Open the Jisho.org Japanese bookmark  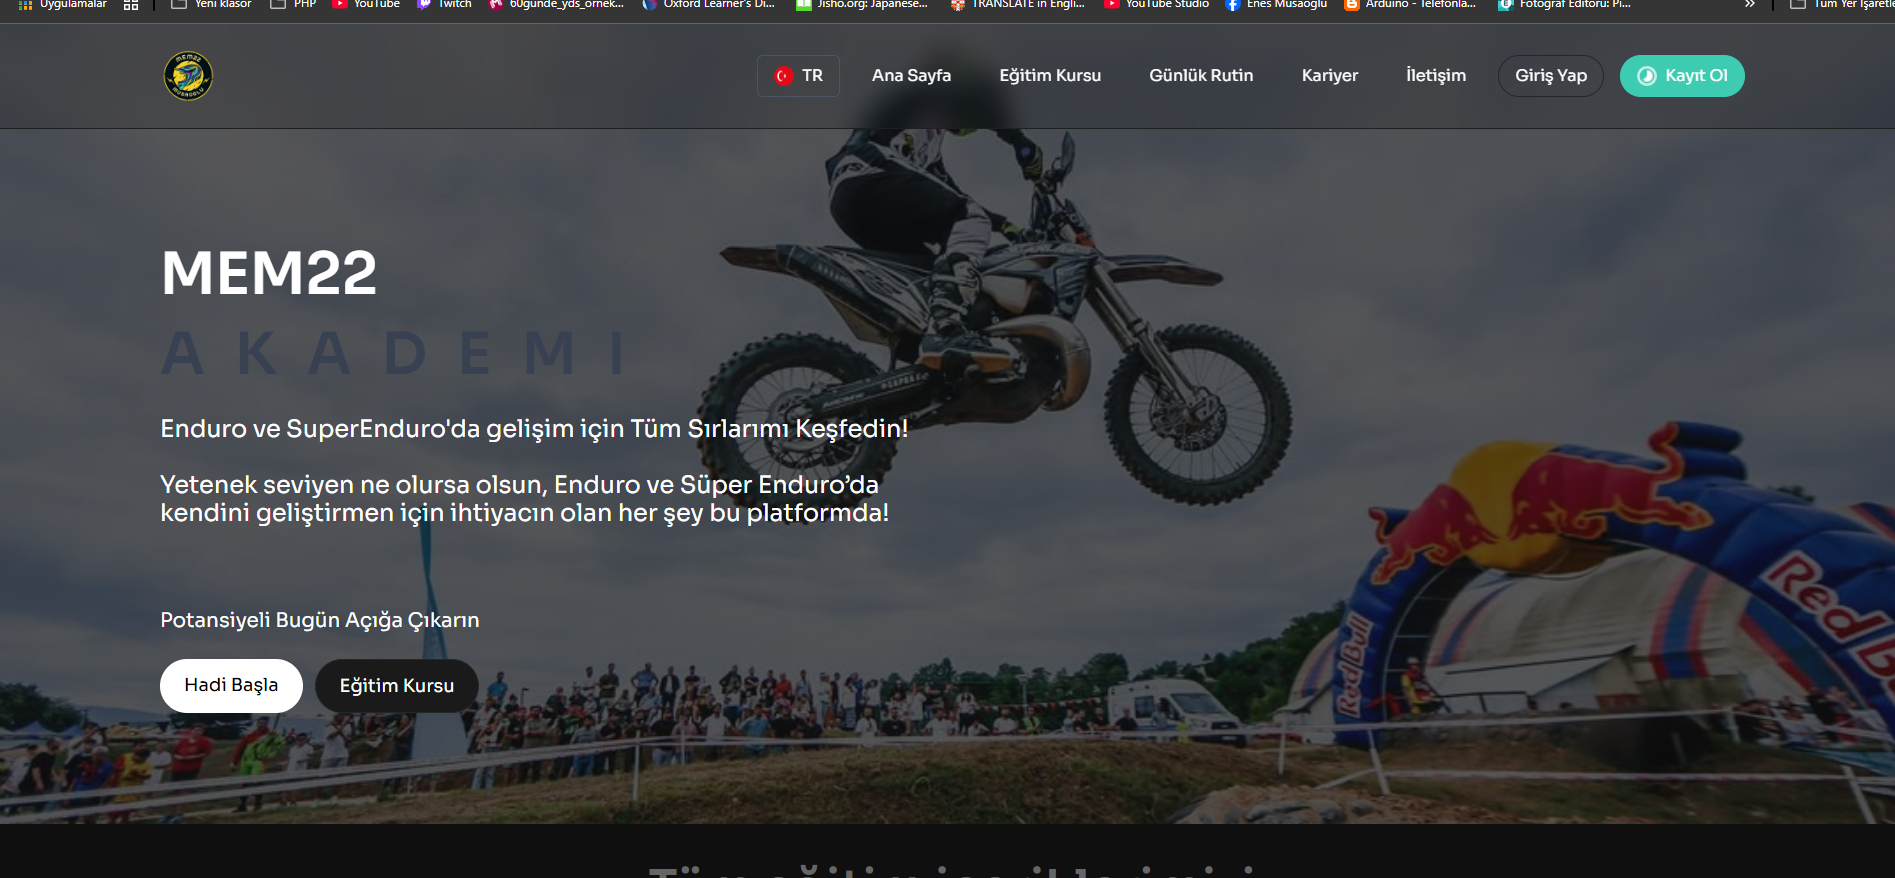point(862,5)
